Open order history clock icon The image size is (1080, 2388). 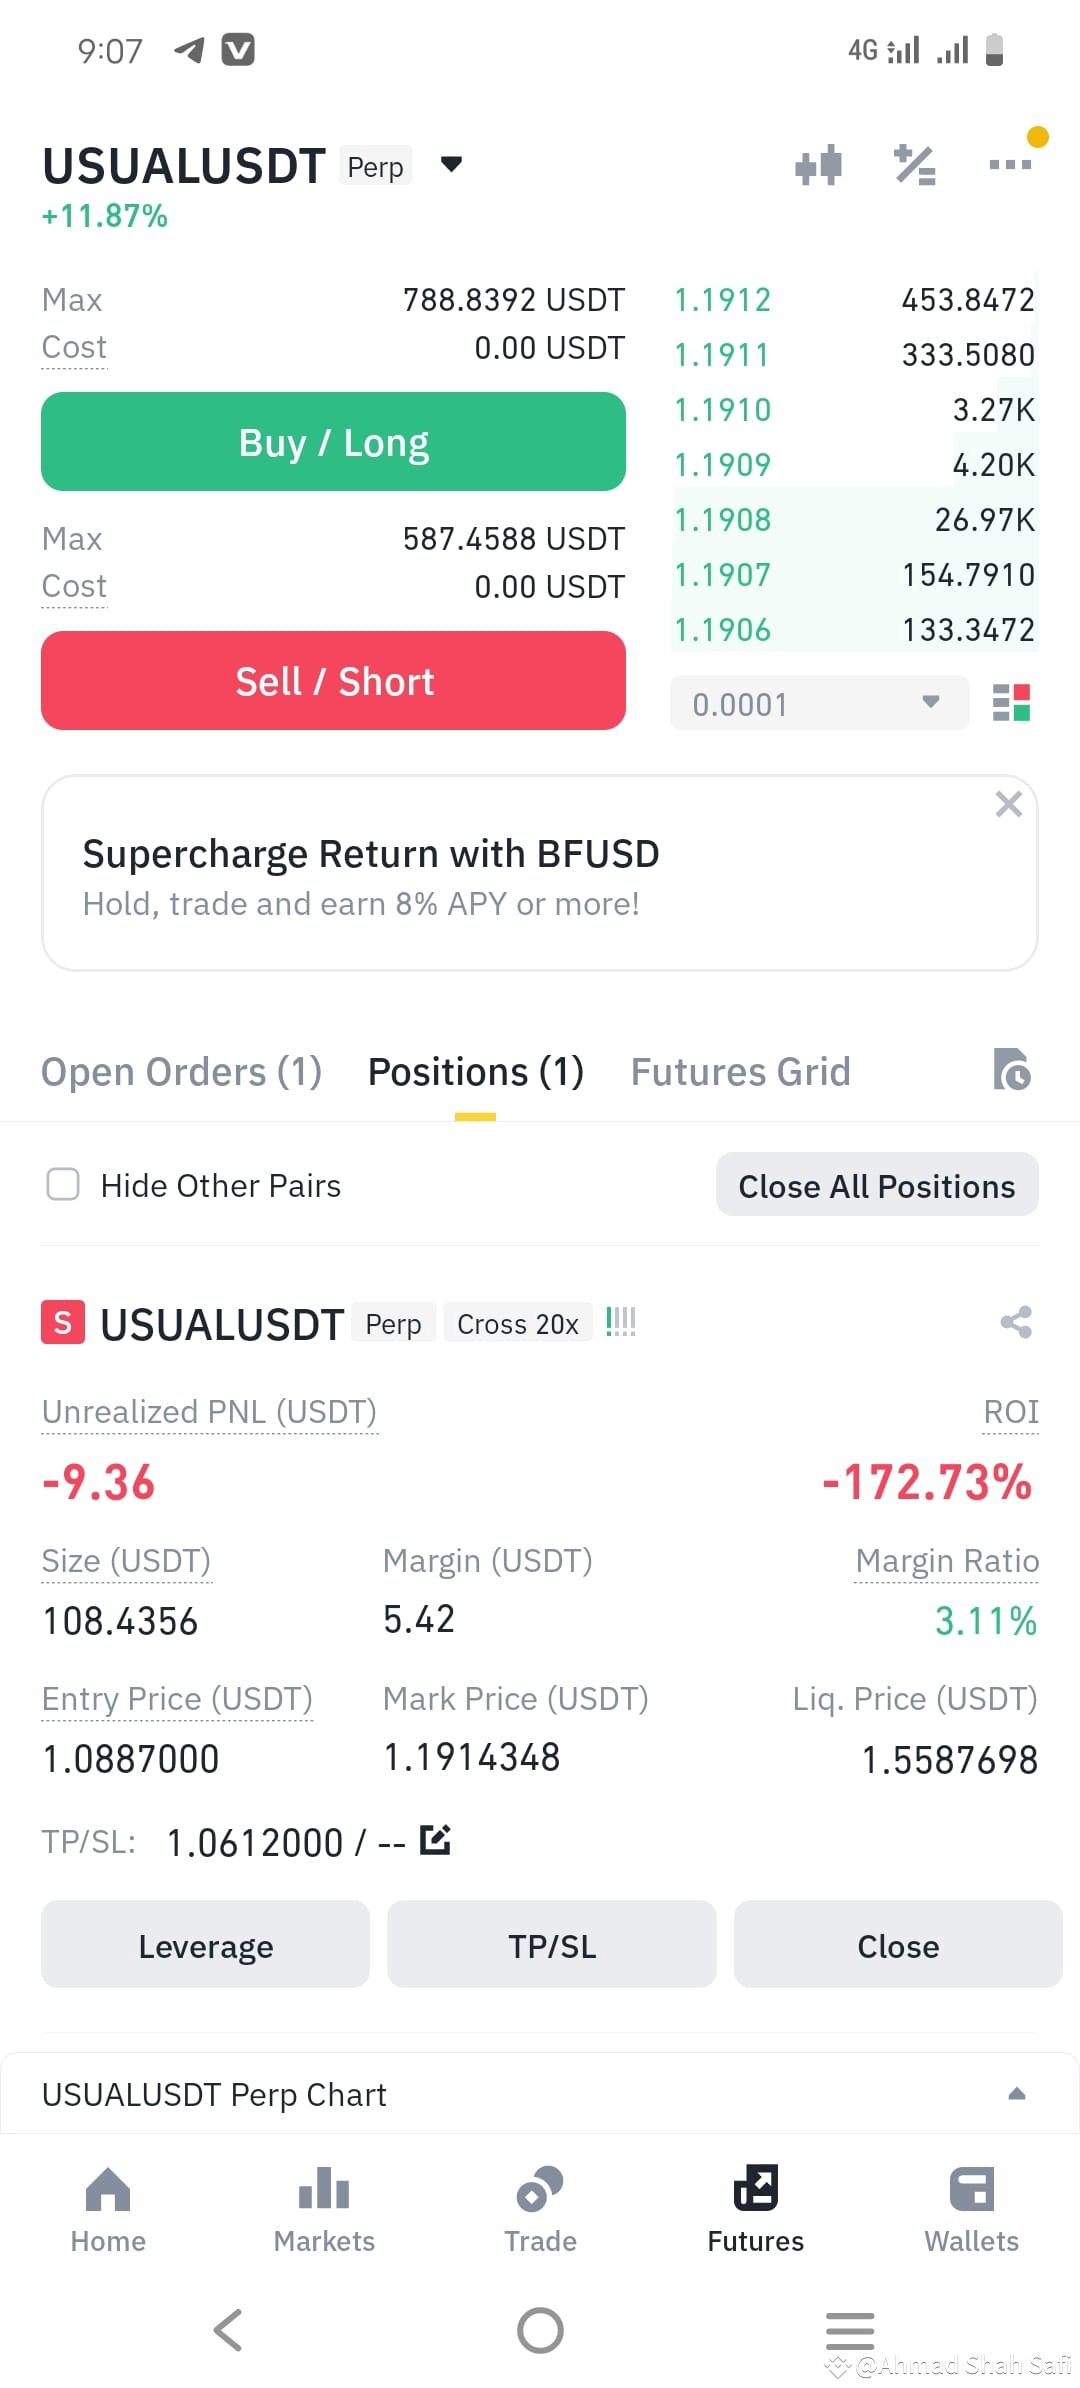coord(1012,1070)
